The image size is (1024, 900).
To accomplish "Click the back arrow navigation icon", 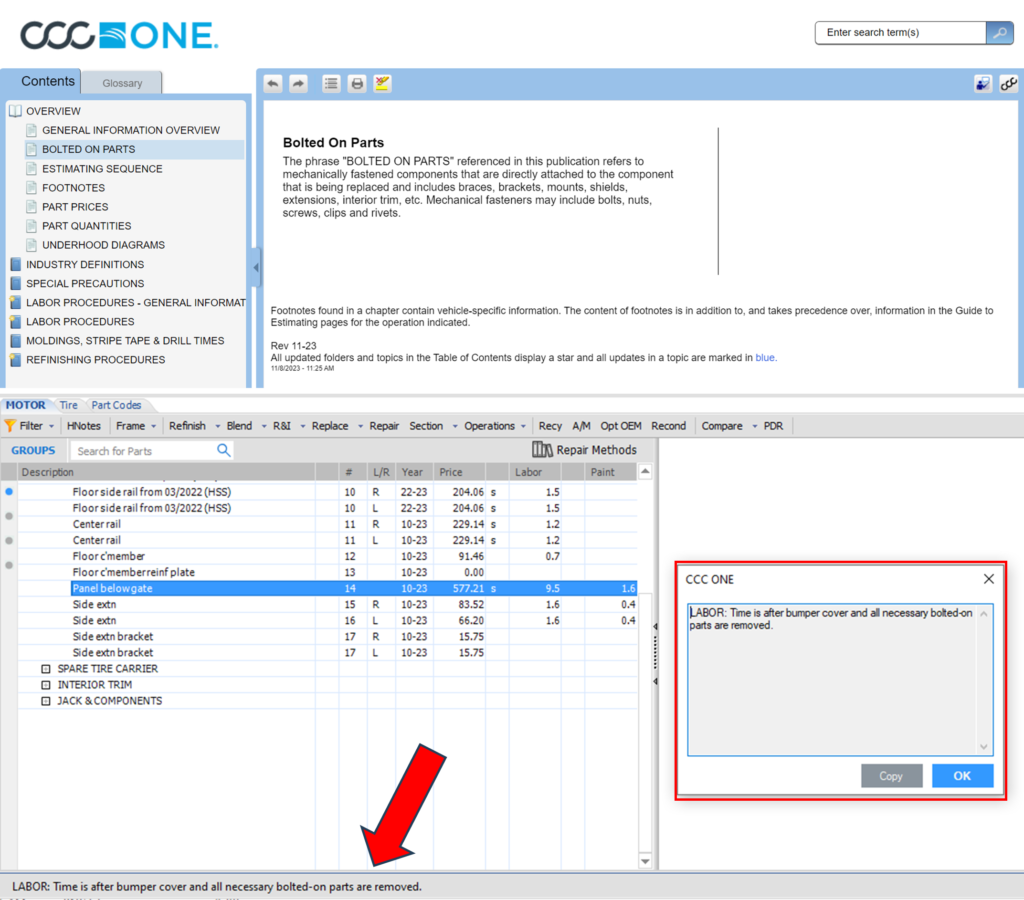I will 273,84.
